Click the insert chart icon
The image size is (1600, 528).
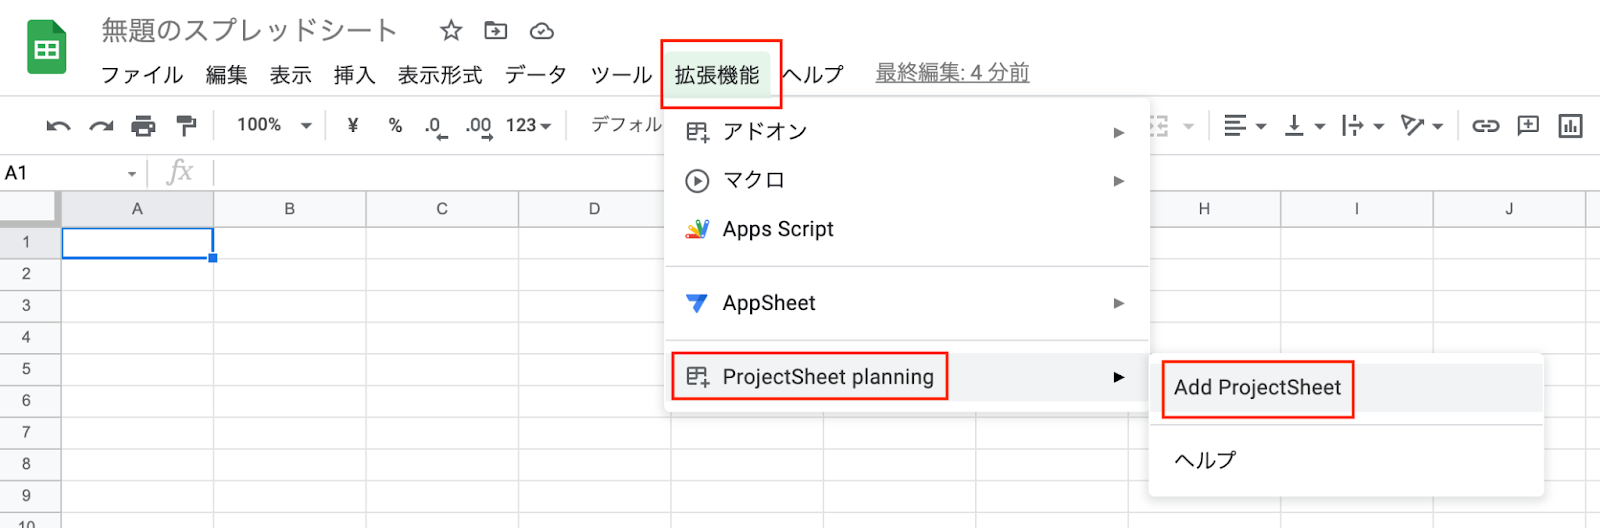pyautogui.click(x=1570, y=126)
